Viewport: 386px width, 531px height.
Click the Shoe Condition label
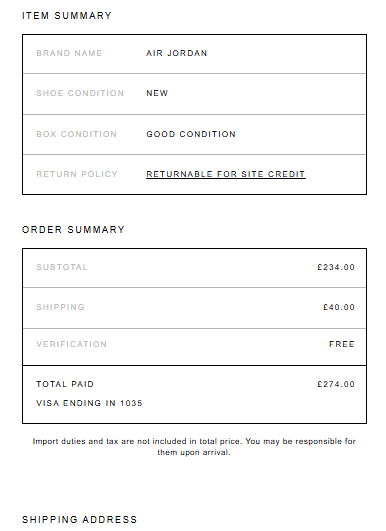point(80,93)
